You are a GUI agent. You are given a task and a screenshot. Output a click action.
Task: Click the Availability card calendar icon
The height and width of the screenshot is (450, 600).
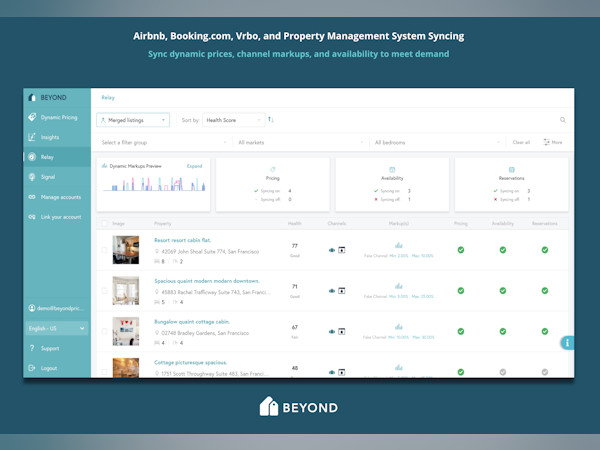pos(392,170)
